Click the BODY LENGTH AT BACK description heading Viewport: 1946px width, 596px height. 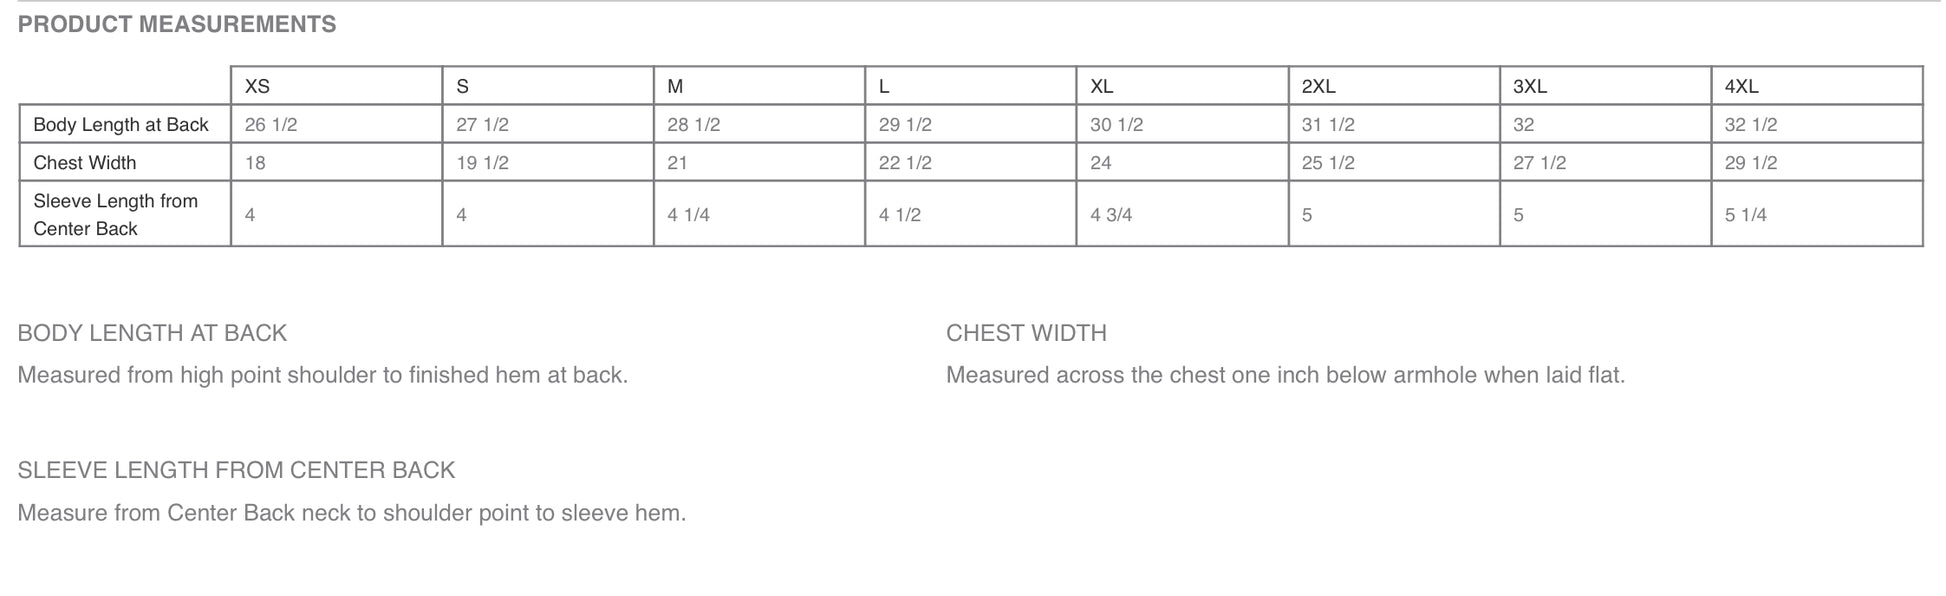point(152,333)
